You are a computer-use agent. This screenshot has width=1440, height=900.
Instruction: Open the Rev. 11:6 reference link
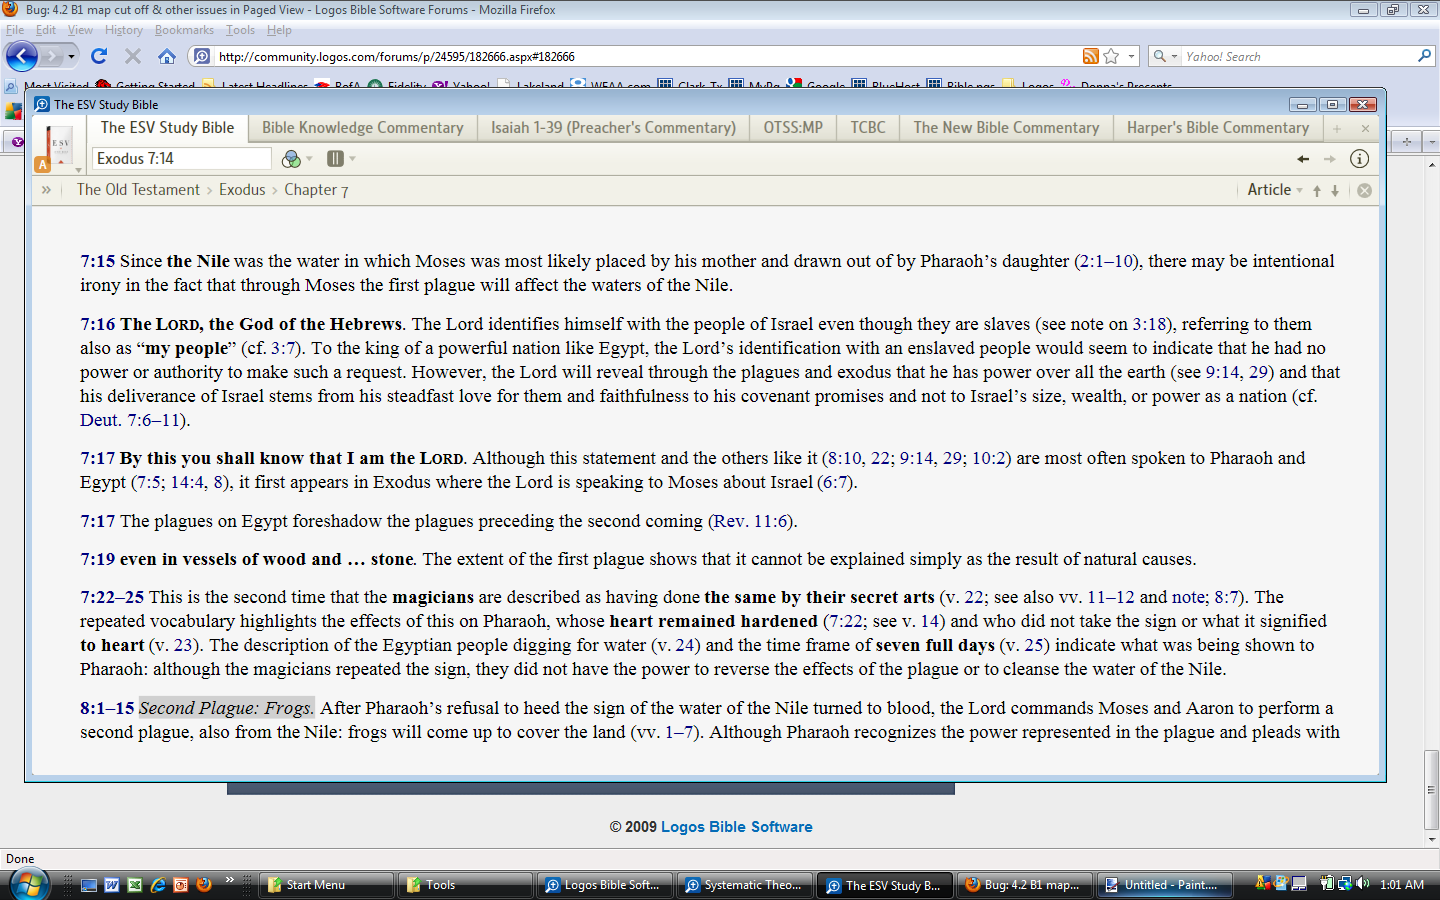tap(752, 521)
